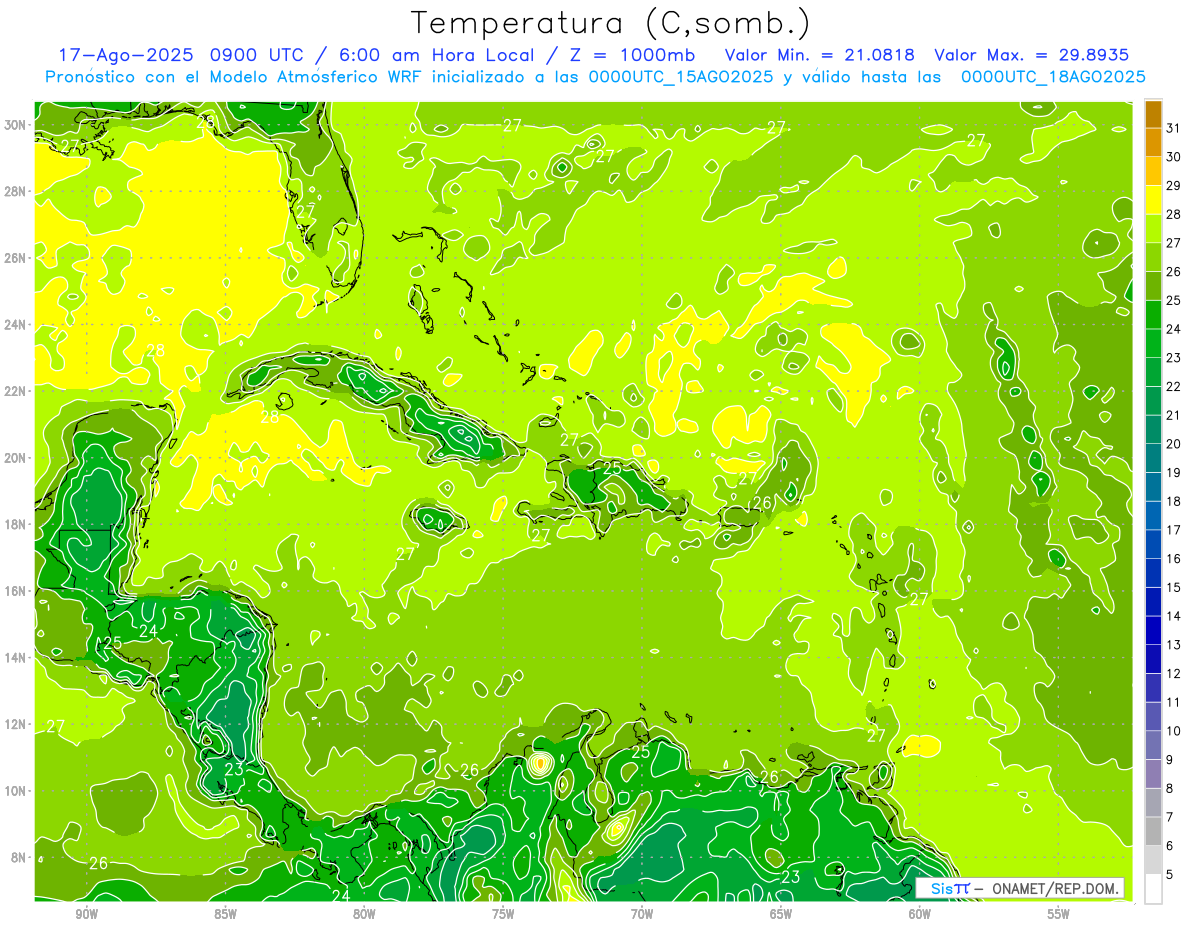Click the legend swatch between 23 and 24
The height and width of the screenshot is (927, 1200).
tap(1153, 343)
